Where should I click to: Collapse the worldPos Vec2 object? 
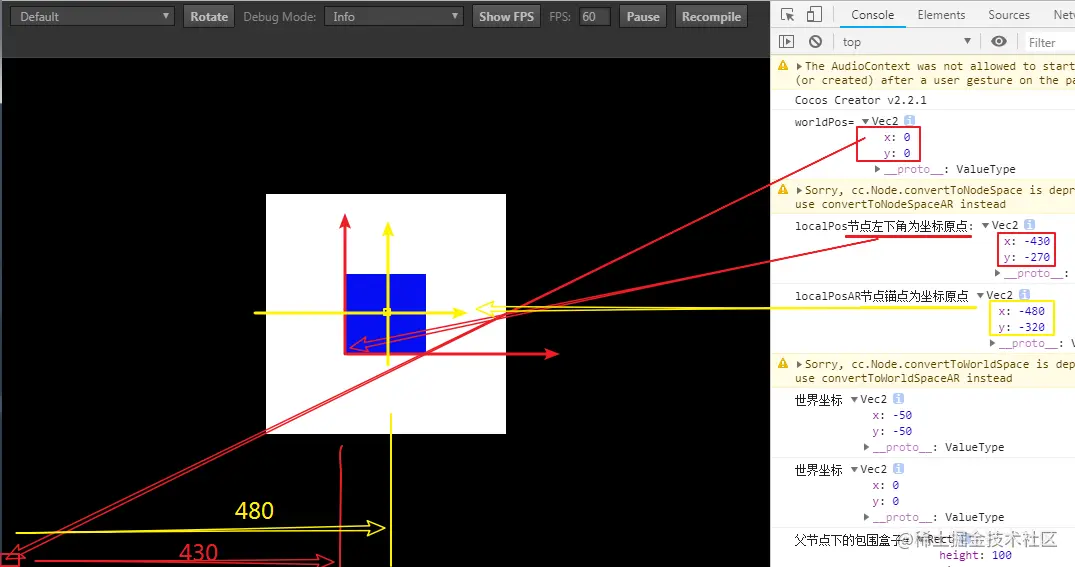[x=865, y=121]
